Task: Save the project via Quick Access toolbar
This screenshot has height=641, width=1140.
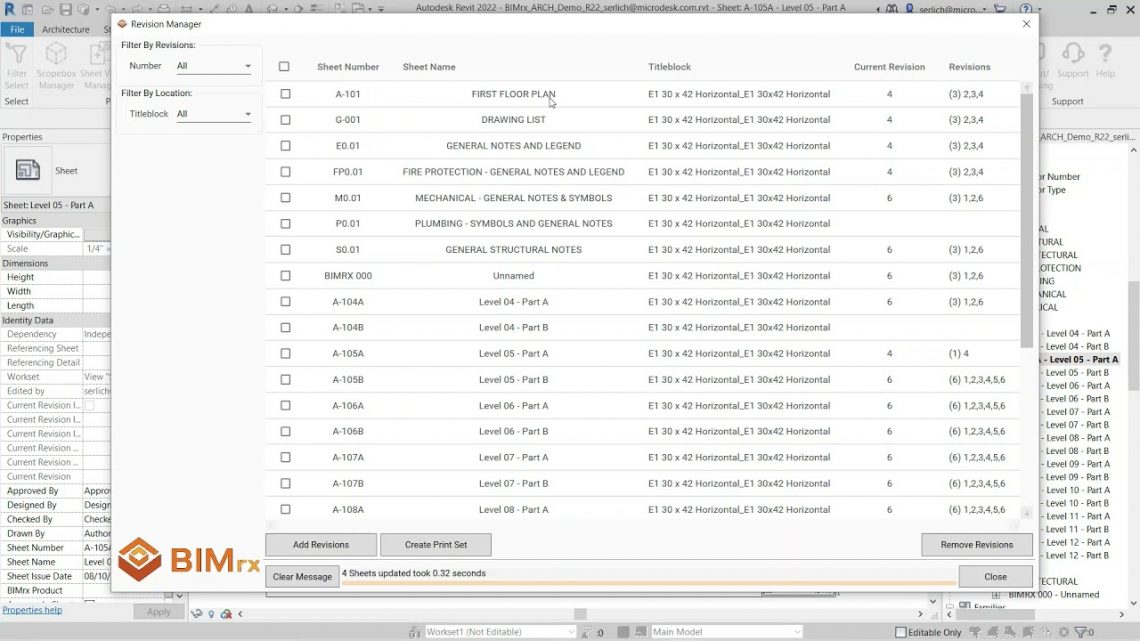Action: 65,8
